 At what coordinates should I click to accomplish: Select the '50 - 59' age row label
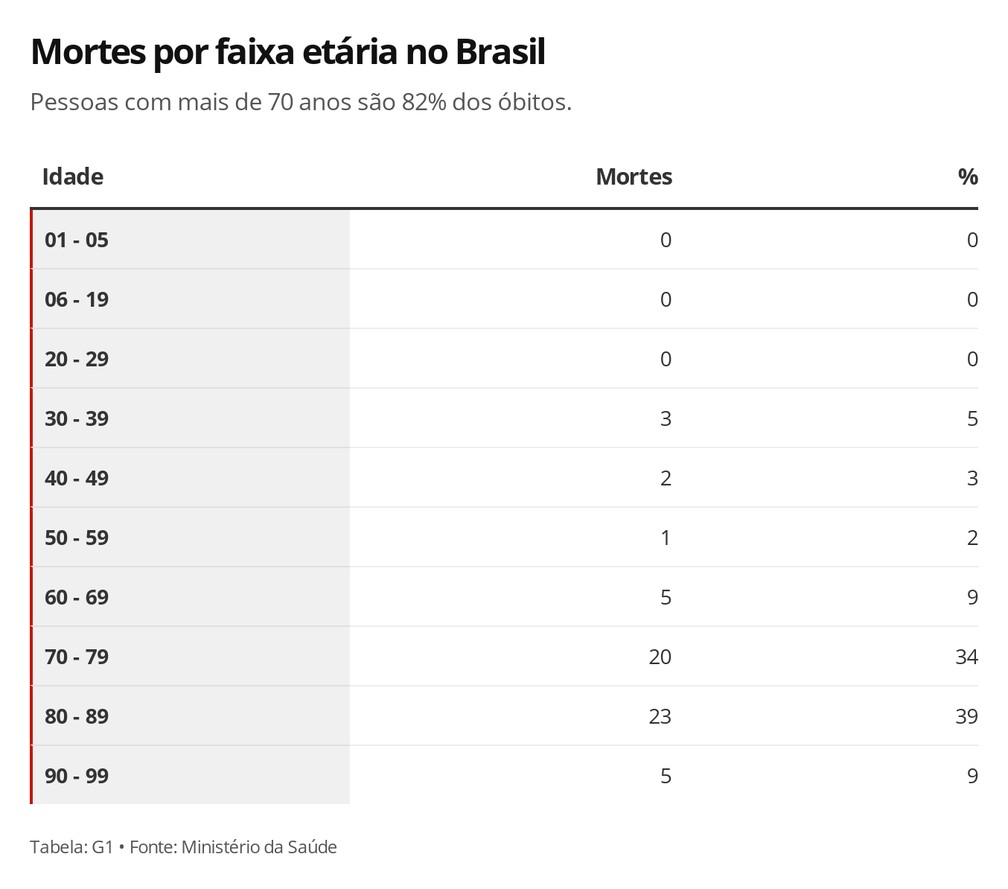[76, 537]
